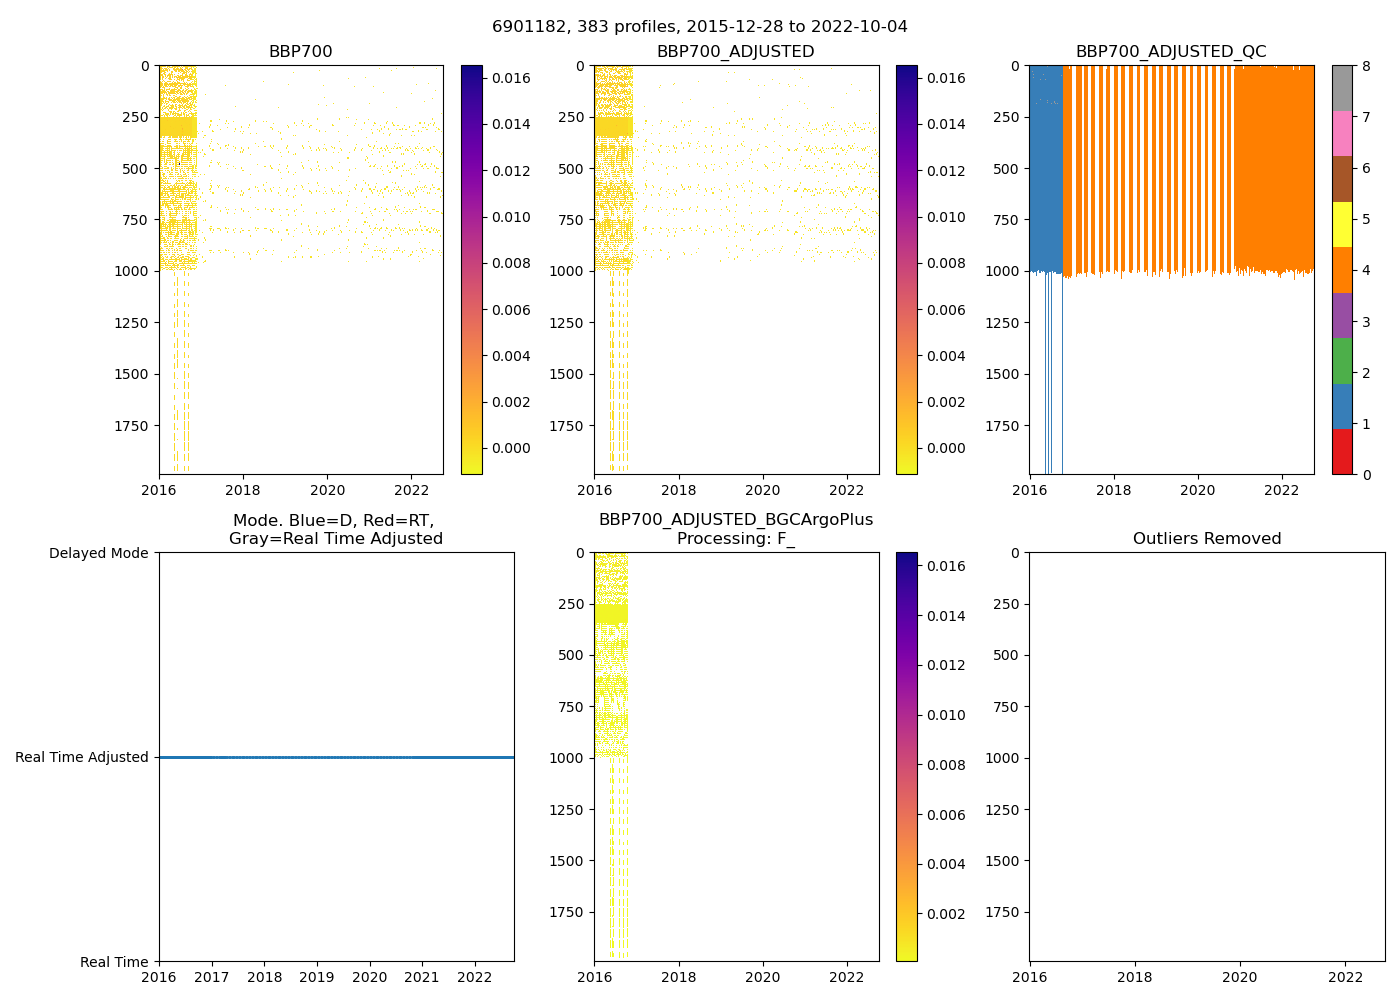Select the purple segment in the QC colorbar
The height and width of the screenshot is (1000, 1400).
pos(1342,315)
